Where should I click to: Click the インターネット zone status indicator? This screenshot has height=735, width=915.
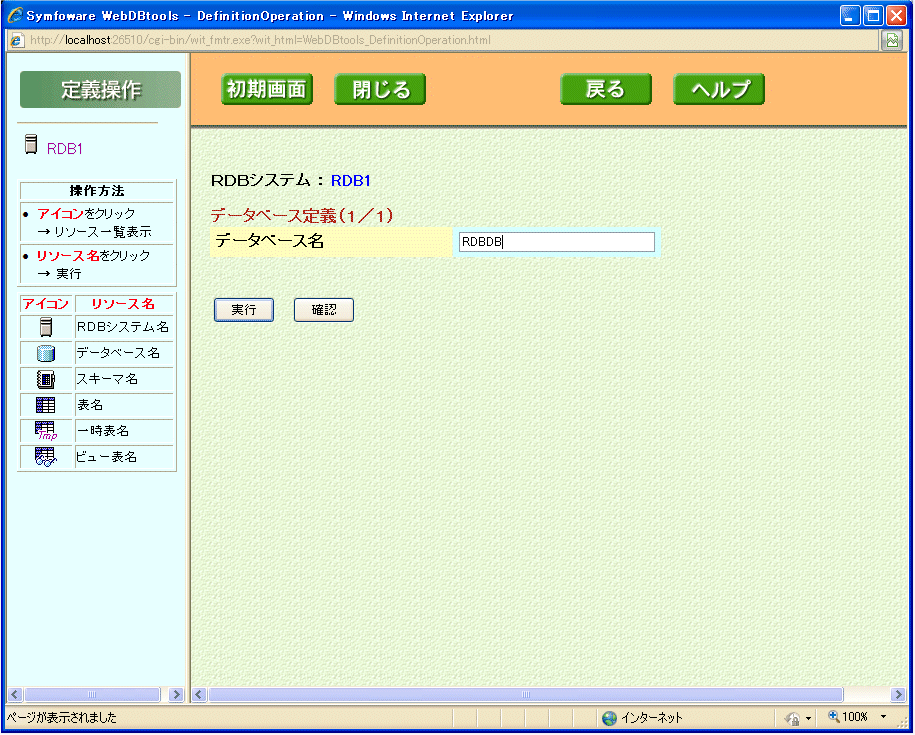(x=642, y=718)
